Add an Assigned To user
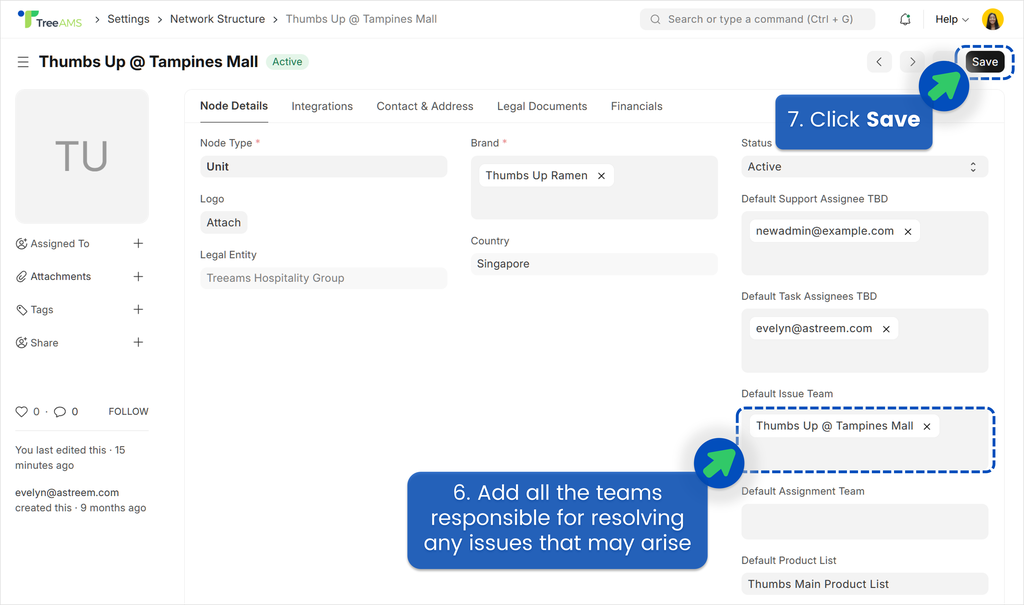The height and width of the screenshot is (605, 1024). (x=138, y=244)
